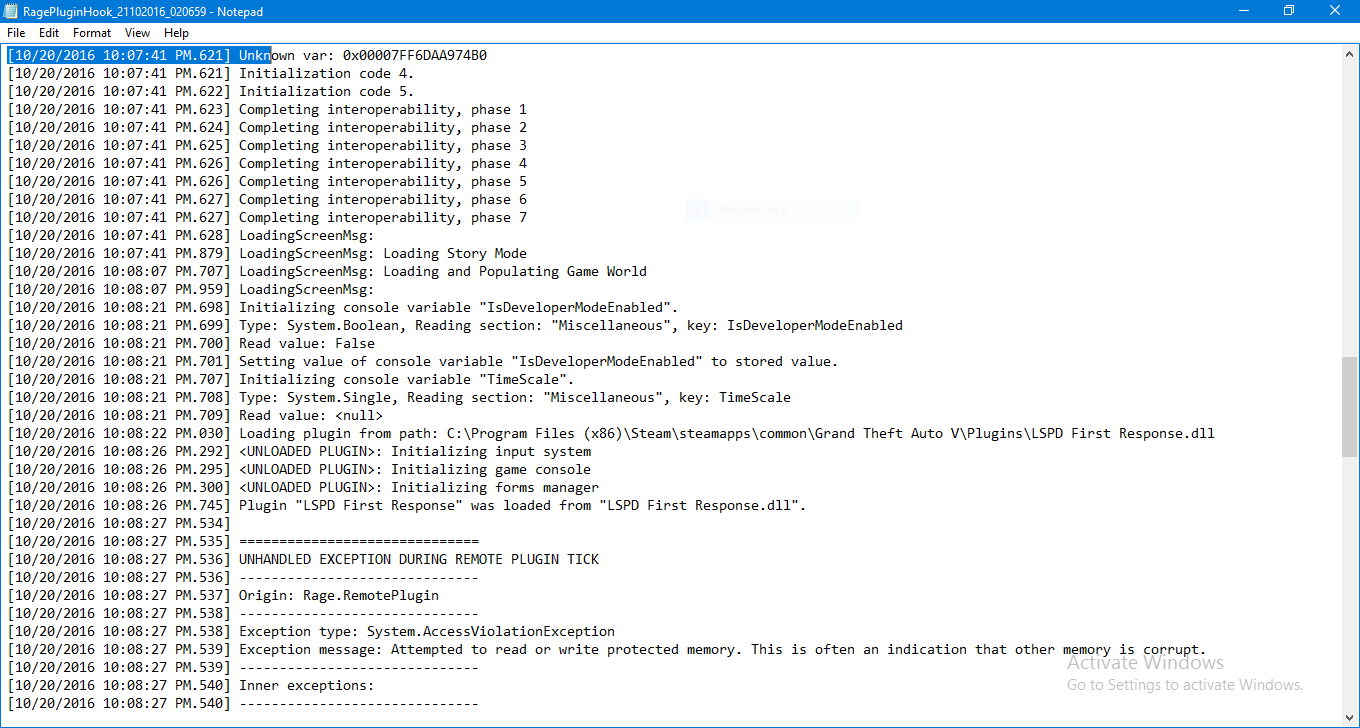This screenshot has height=728, width=1360.
Task: Click the "Loading Story Mode" log line
Action: tap(454, 253)
